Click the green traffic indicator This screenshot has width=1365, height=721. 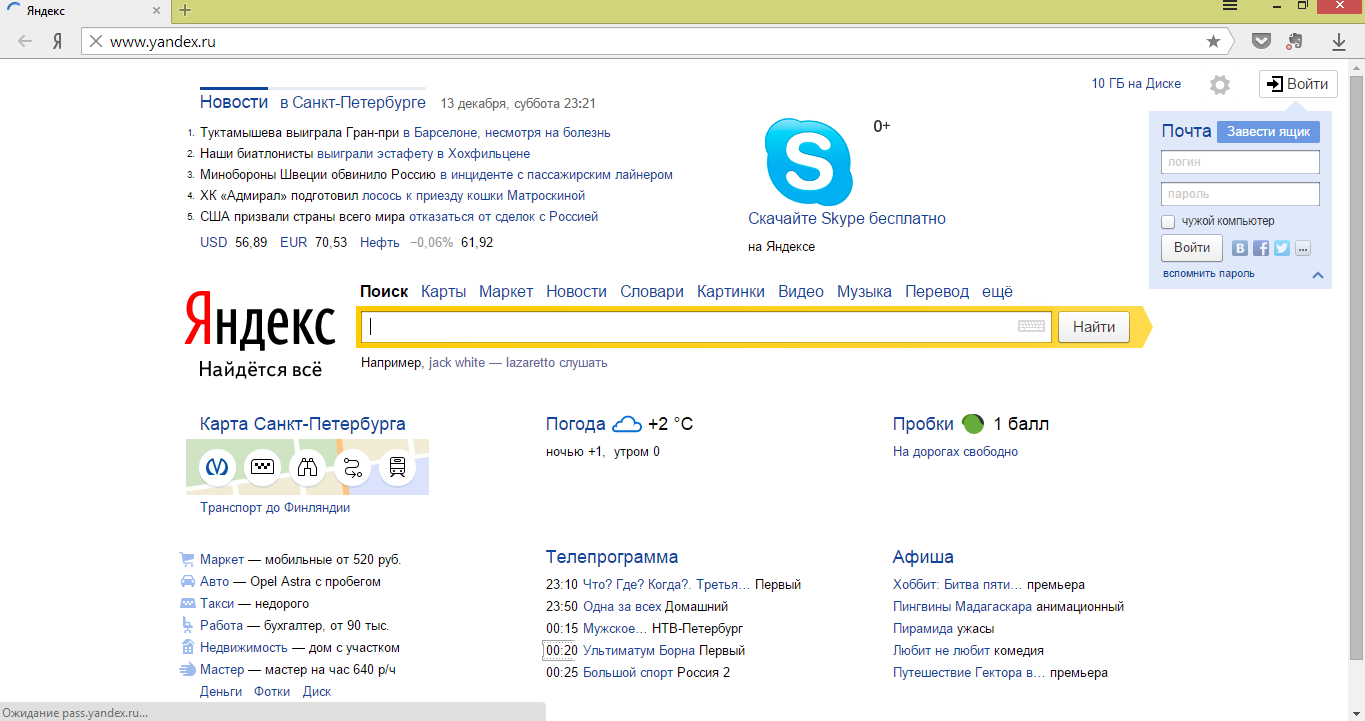(x=973, y=424)
